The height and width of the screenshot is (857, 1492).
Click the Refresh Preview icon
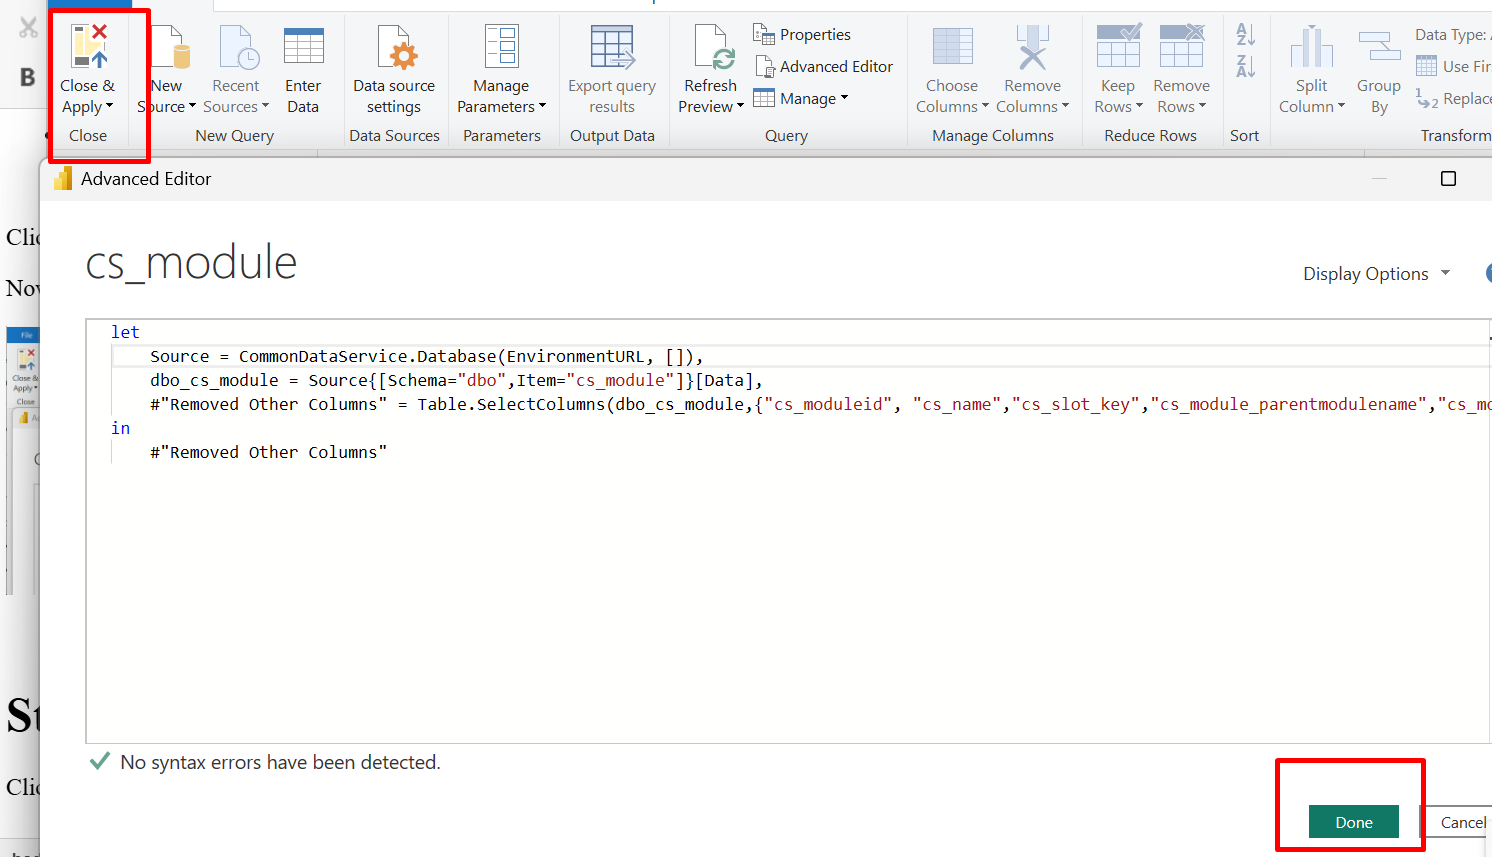point(711,48)
